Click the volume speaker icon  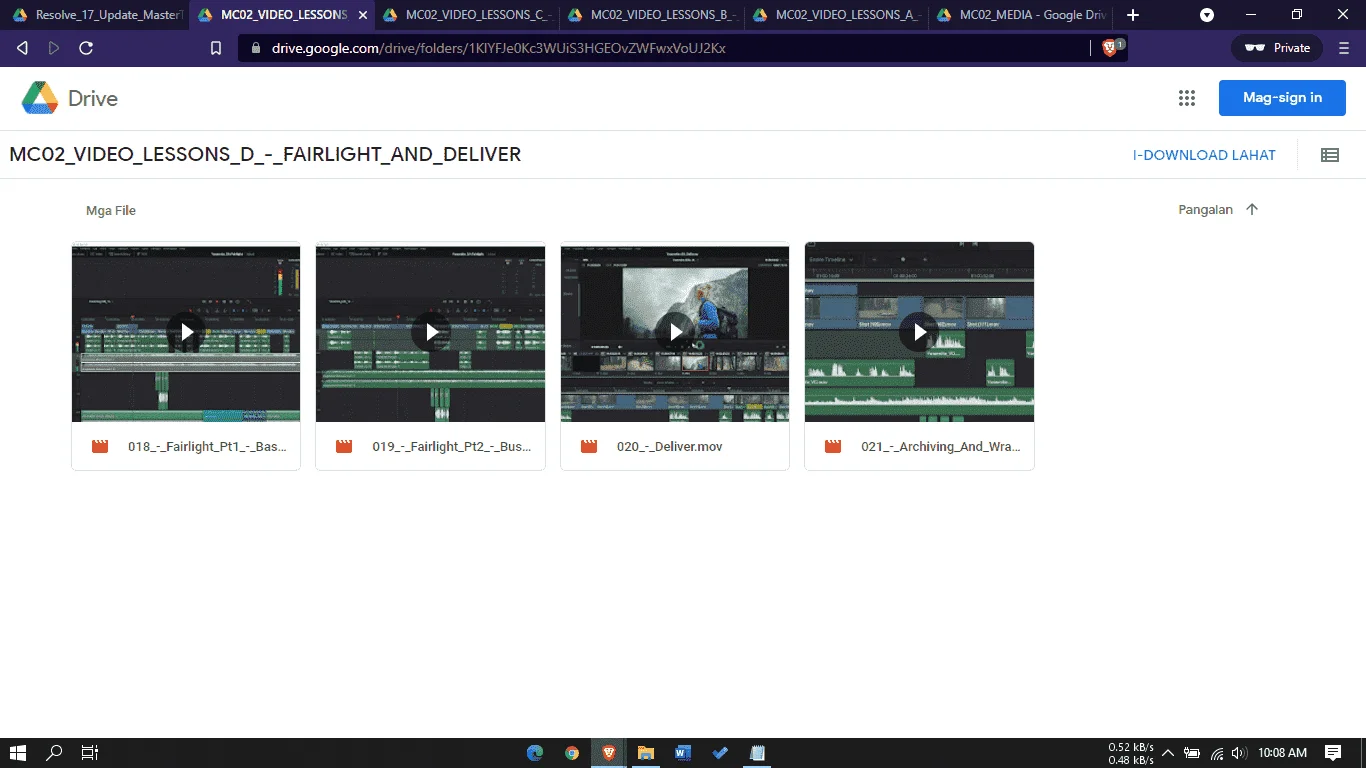click(x=1240, y=753)
